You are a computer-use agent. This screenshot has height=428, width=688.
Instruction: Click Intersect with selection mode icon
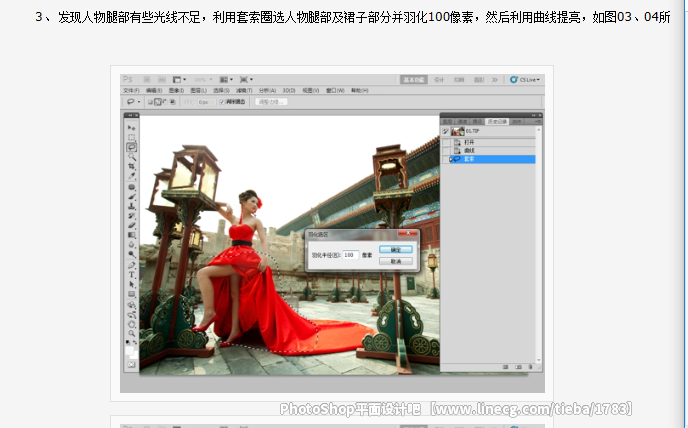(173, 102)
